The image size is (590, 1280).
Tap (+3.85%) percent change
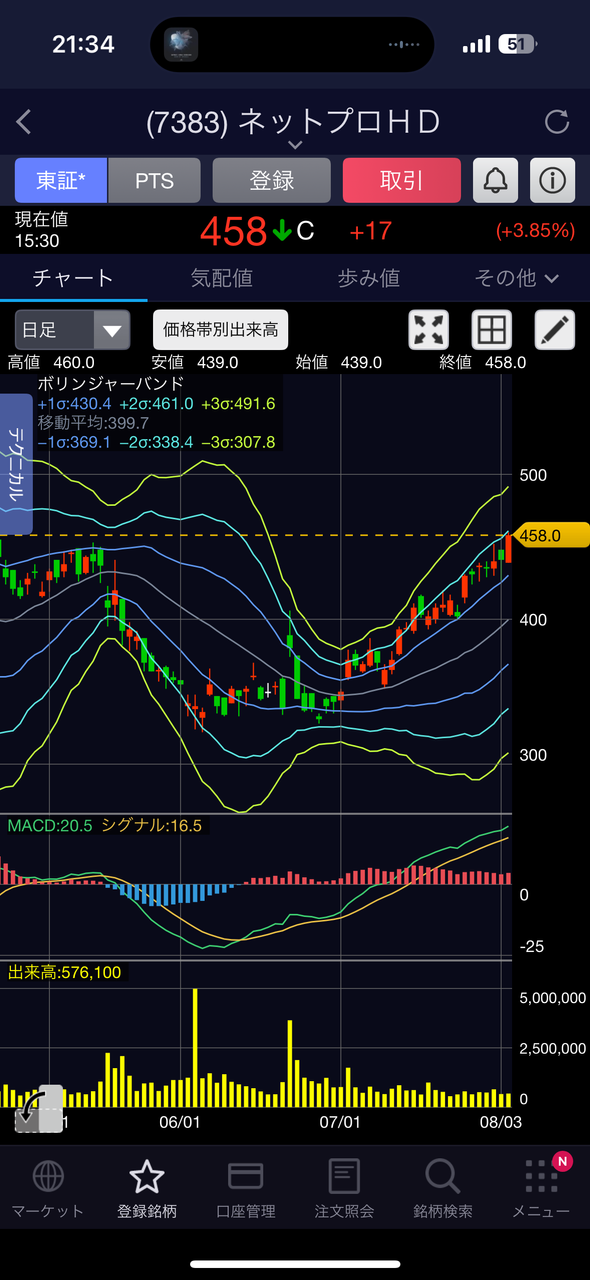click(x=535, y=231)
